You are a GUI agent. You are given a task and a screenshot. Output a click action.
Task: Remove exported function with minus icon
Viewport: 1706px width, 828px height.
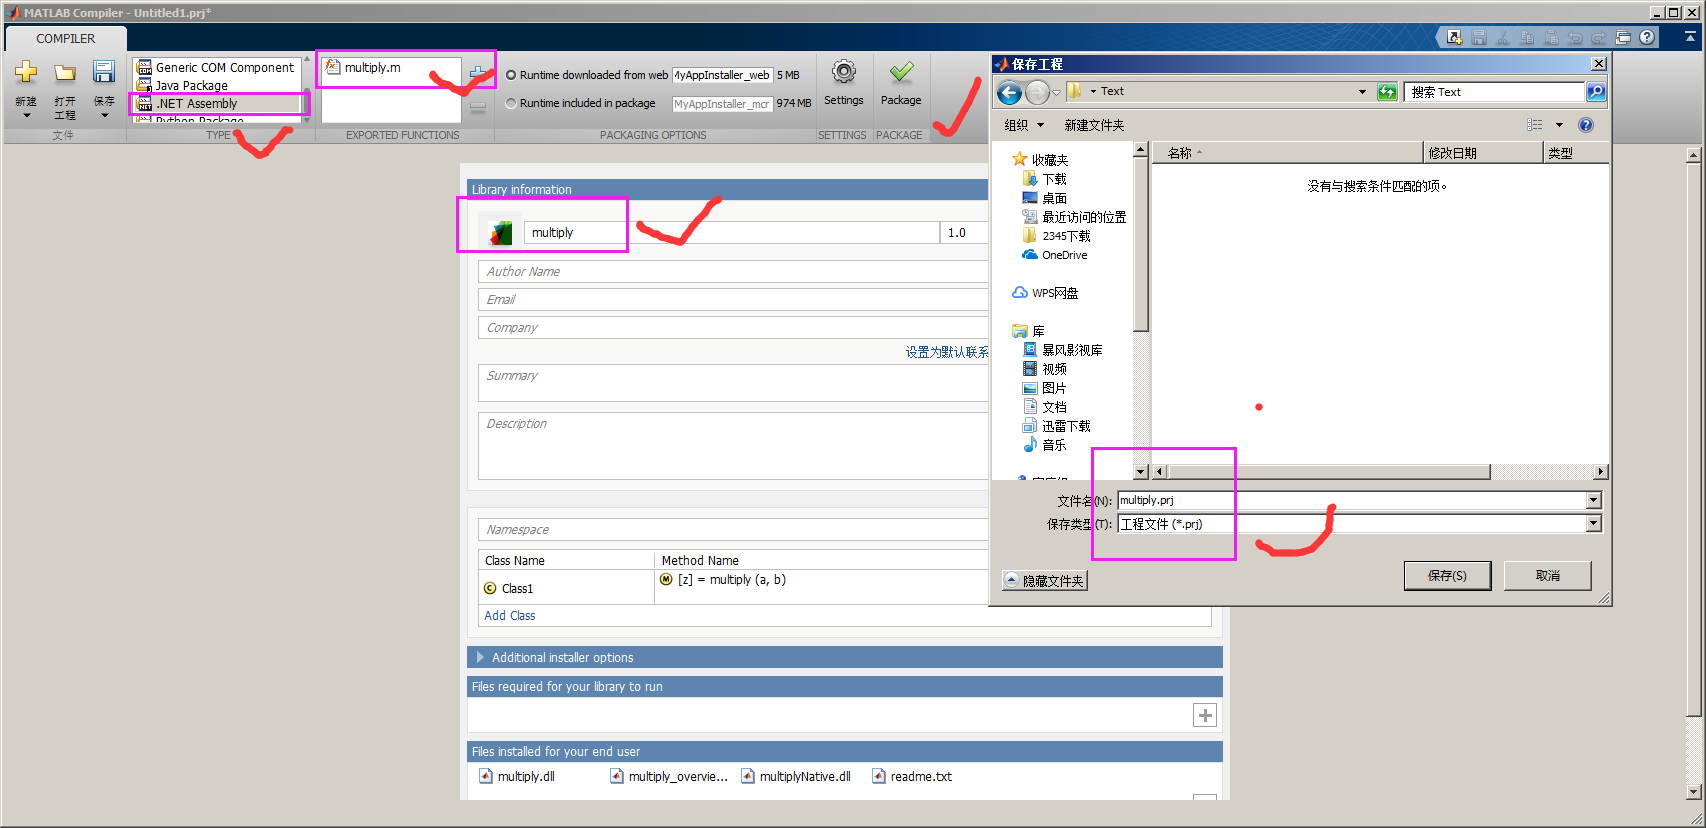click(x=478, y=107)
